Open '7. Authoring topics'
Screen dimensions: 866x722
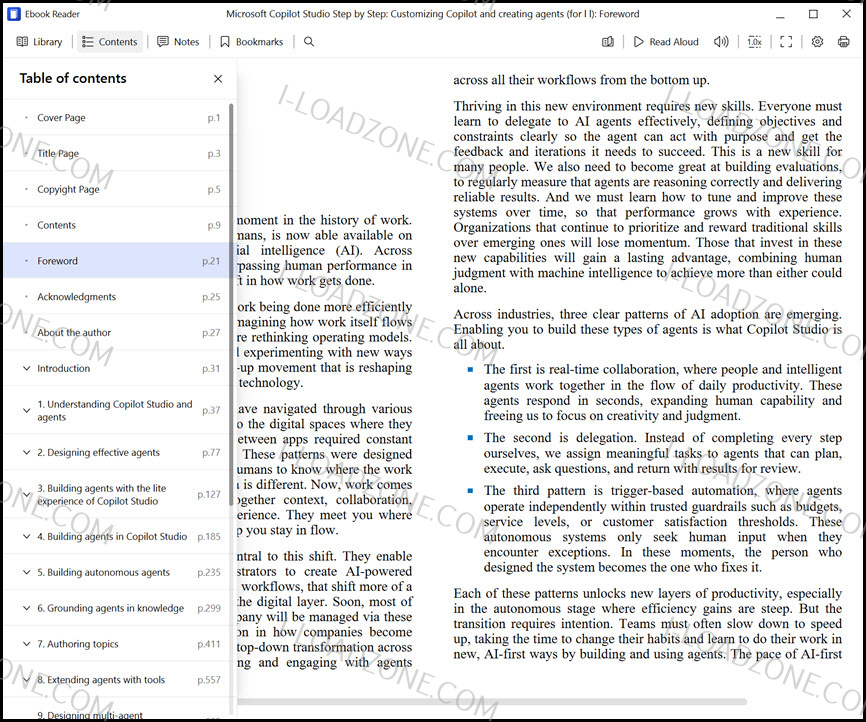point(78,644)
